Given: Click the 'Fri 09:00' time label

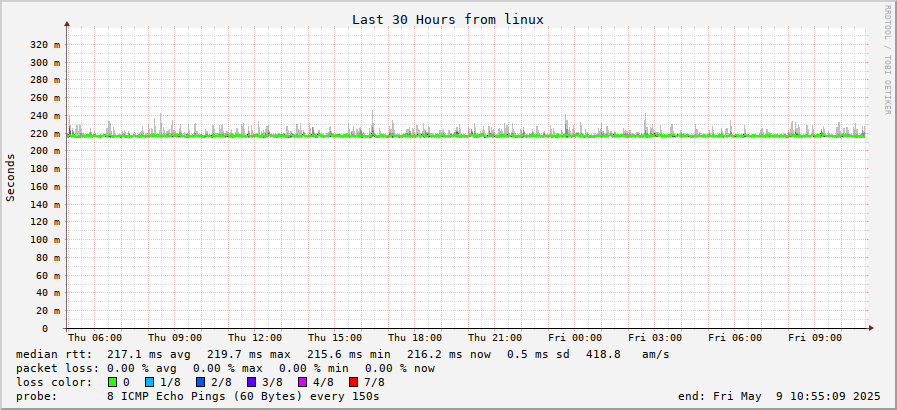Looking at the screenshot, I should point(816,338).
